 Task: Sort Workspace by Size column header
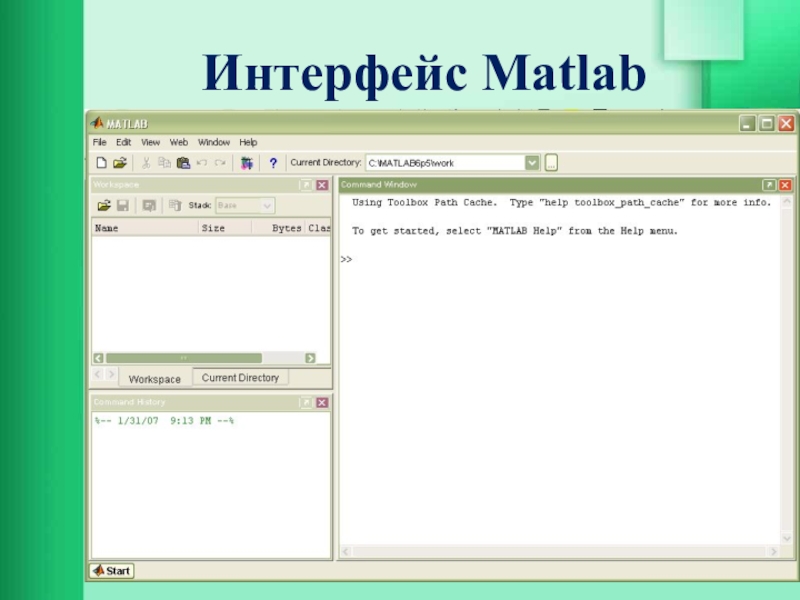[x=225, y=228]
